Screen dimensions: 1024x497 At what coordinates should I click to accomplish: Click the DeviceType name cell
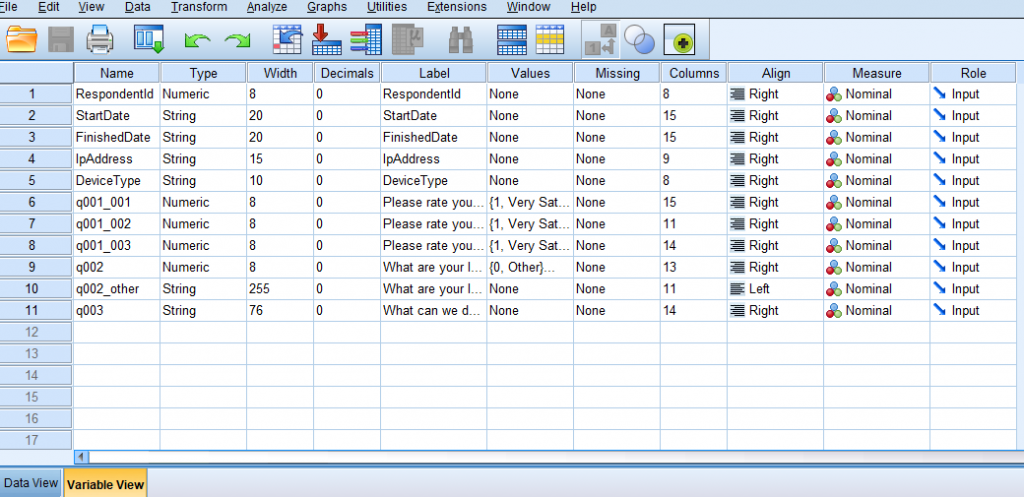117,180
